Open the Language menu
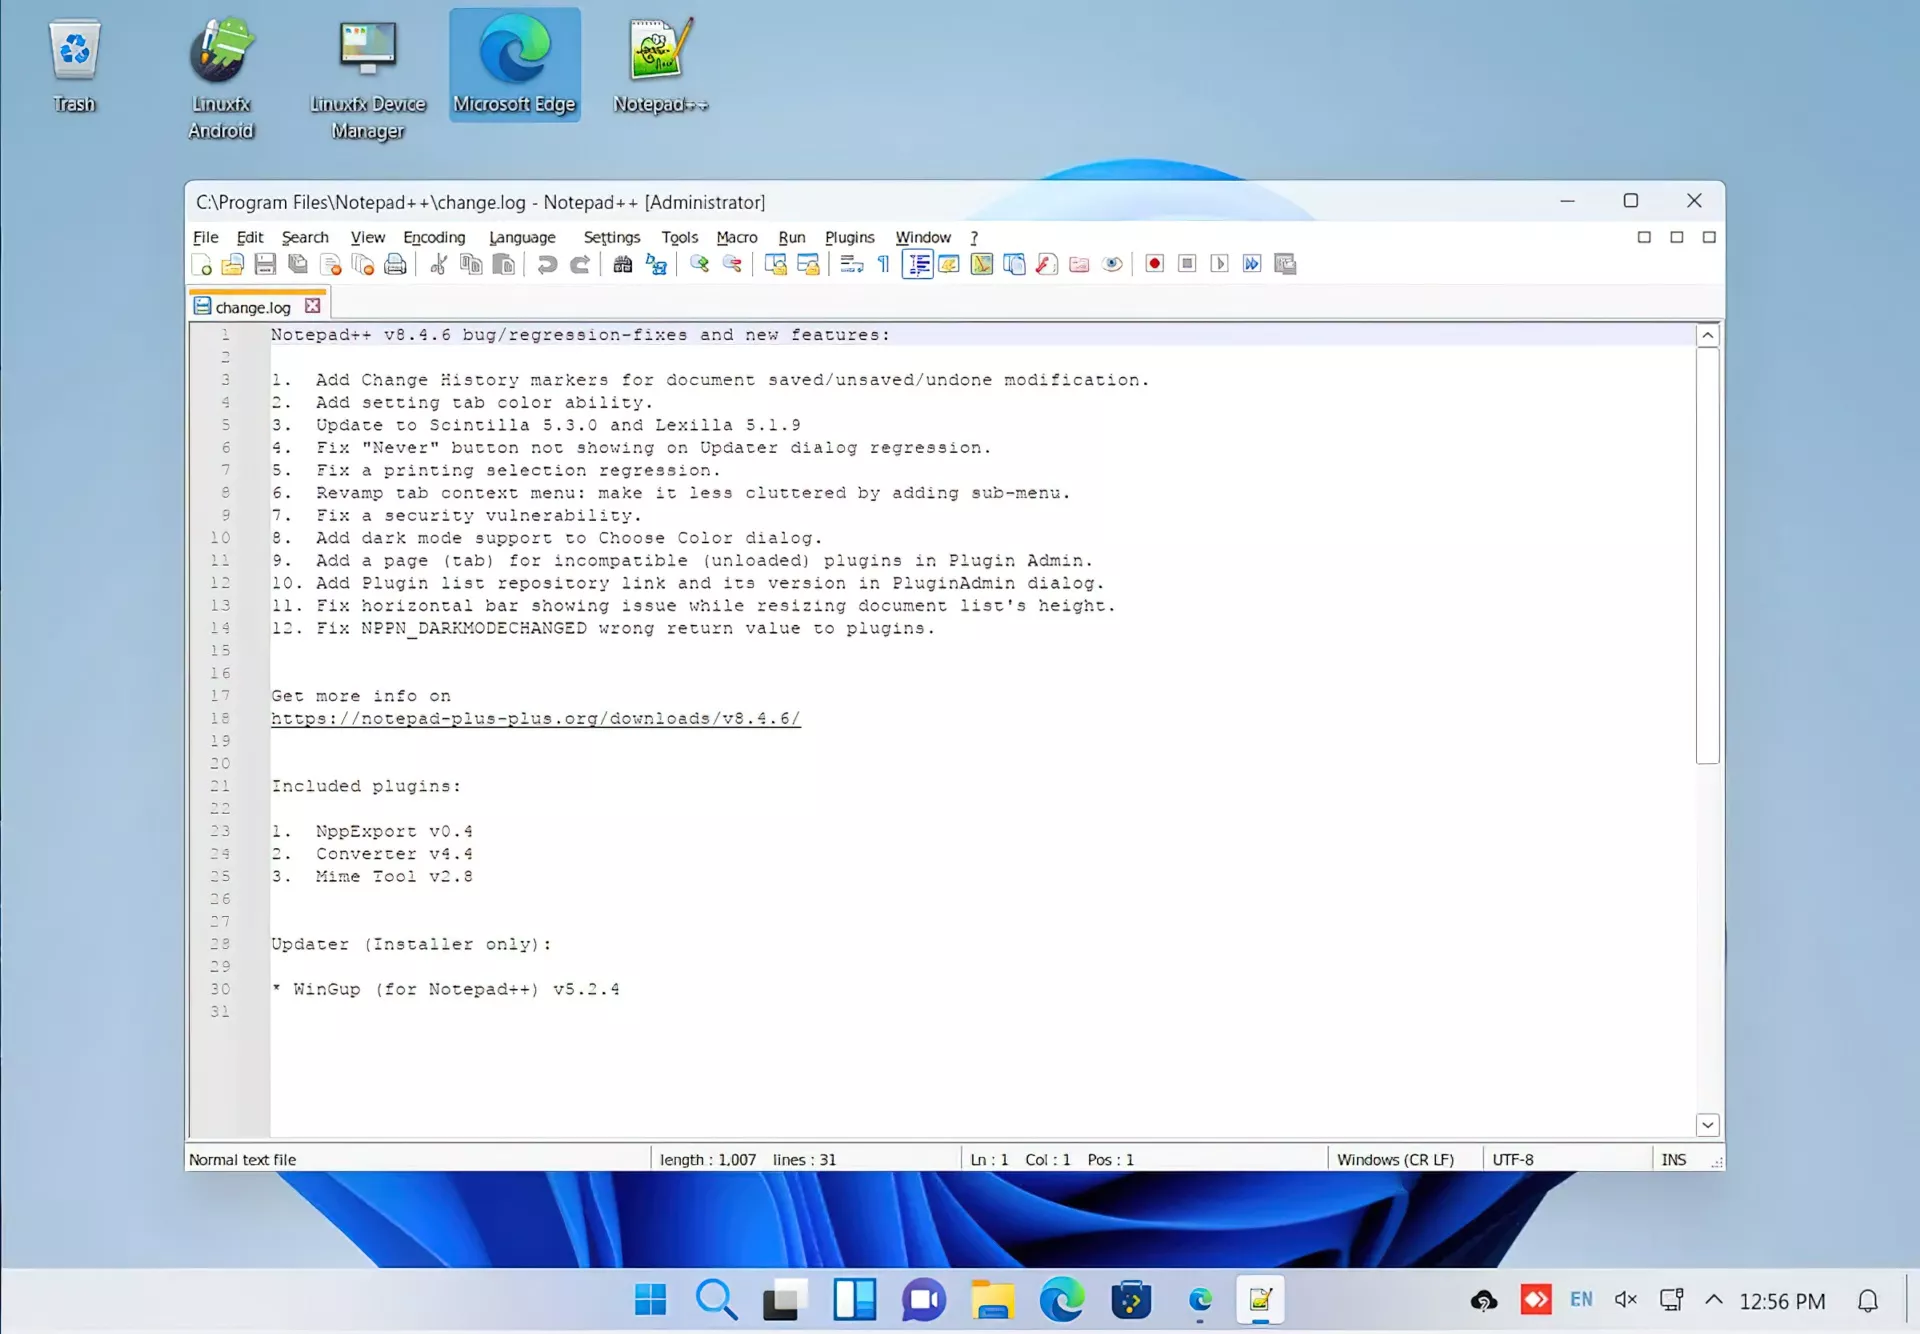The image size is (1920, 1334). (522, 237)
